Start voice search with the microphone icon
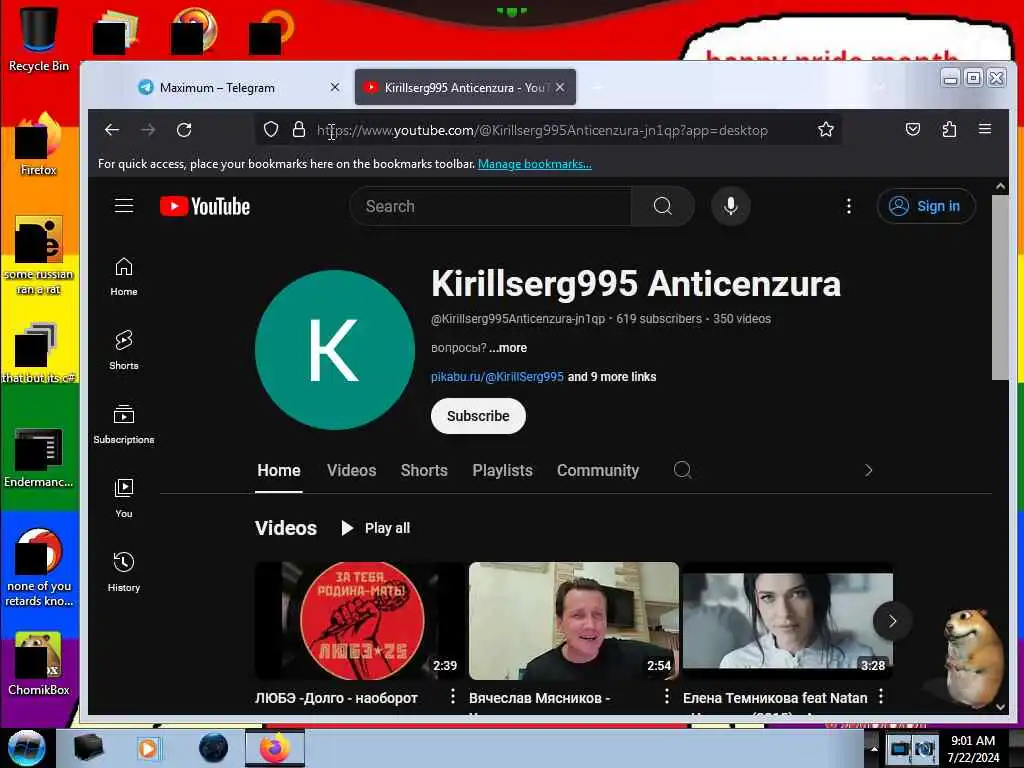This screenshot has height=768, width=1024. [x=731, y=206]
